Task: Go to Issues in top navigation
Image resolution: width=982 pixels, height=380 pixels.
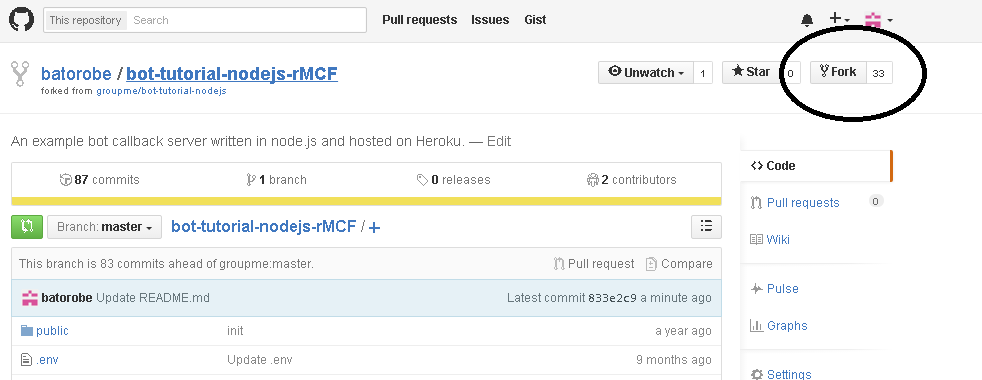Action: click(x=490, y=20)
